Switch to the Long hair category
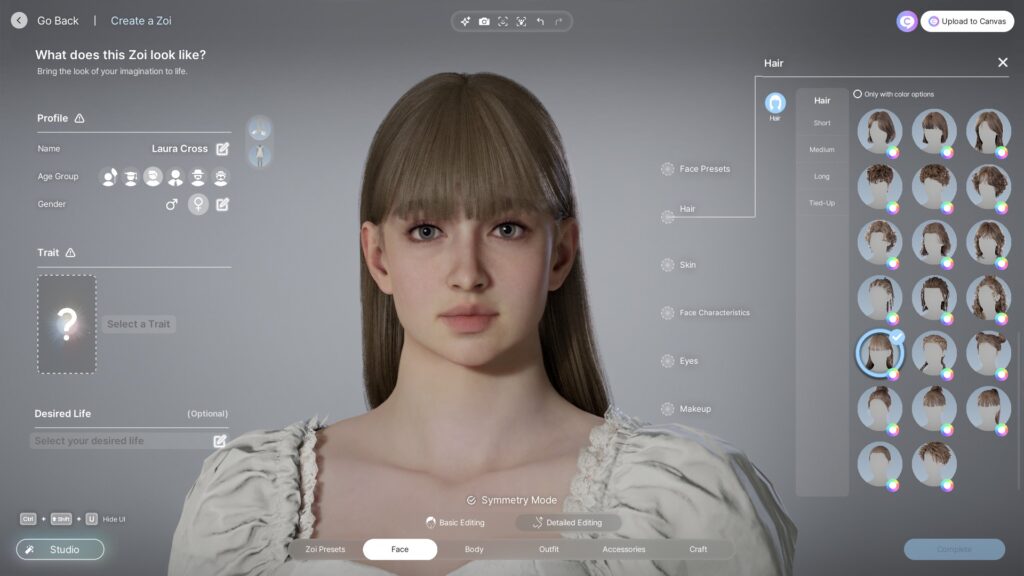This screenshot has height=576, width=1024. point(822,176)
